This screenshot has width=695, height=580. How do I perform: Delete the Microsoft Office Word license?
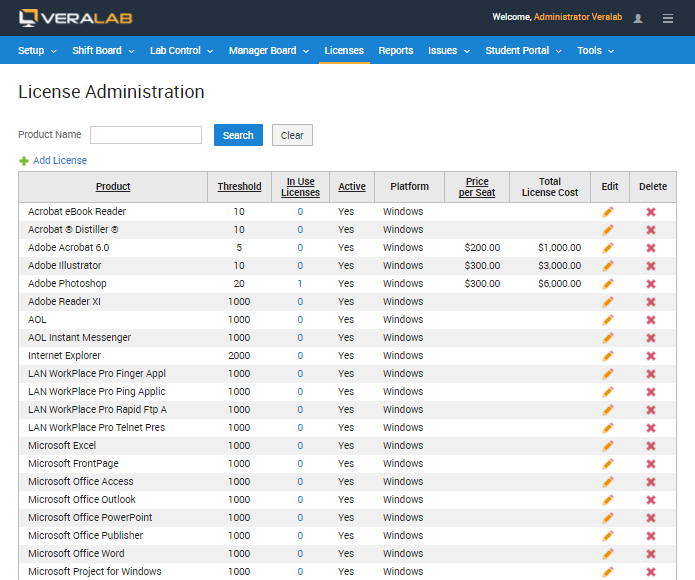point(651,554)
